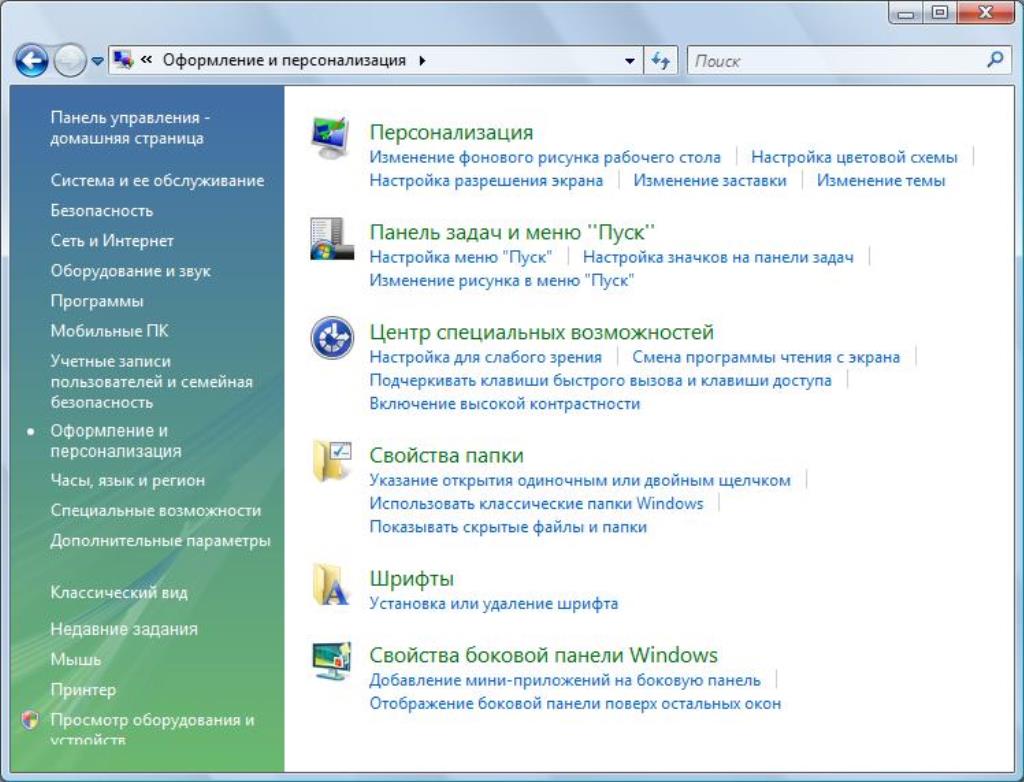Image resolution: width=1024 pixels, height=782 pixels.
Task: Open Свойства папки heading link
Action: click(446, 455)
